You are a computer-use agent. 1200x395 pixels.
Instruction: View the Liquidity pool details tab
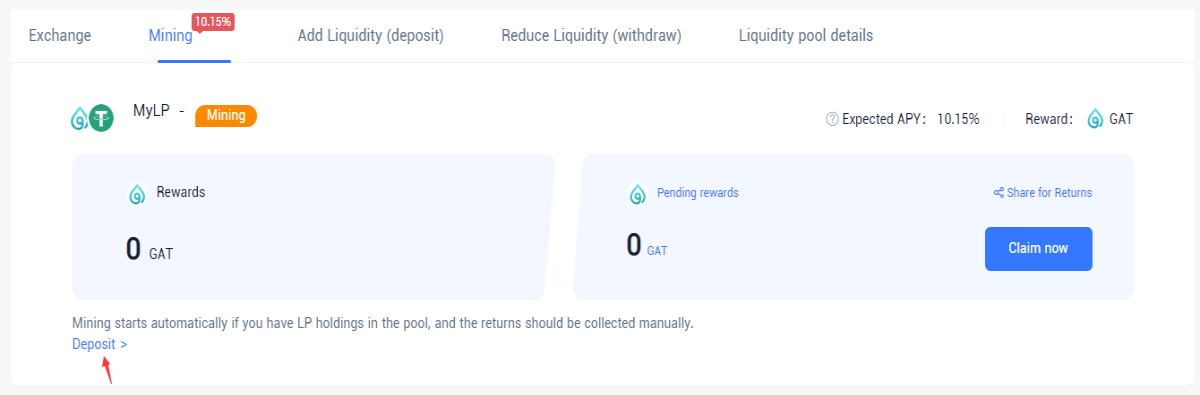(x=806, y=36)
